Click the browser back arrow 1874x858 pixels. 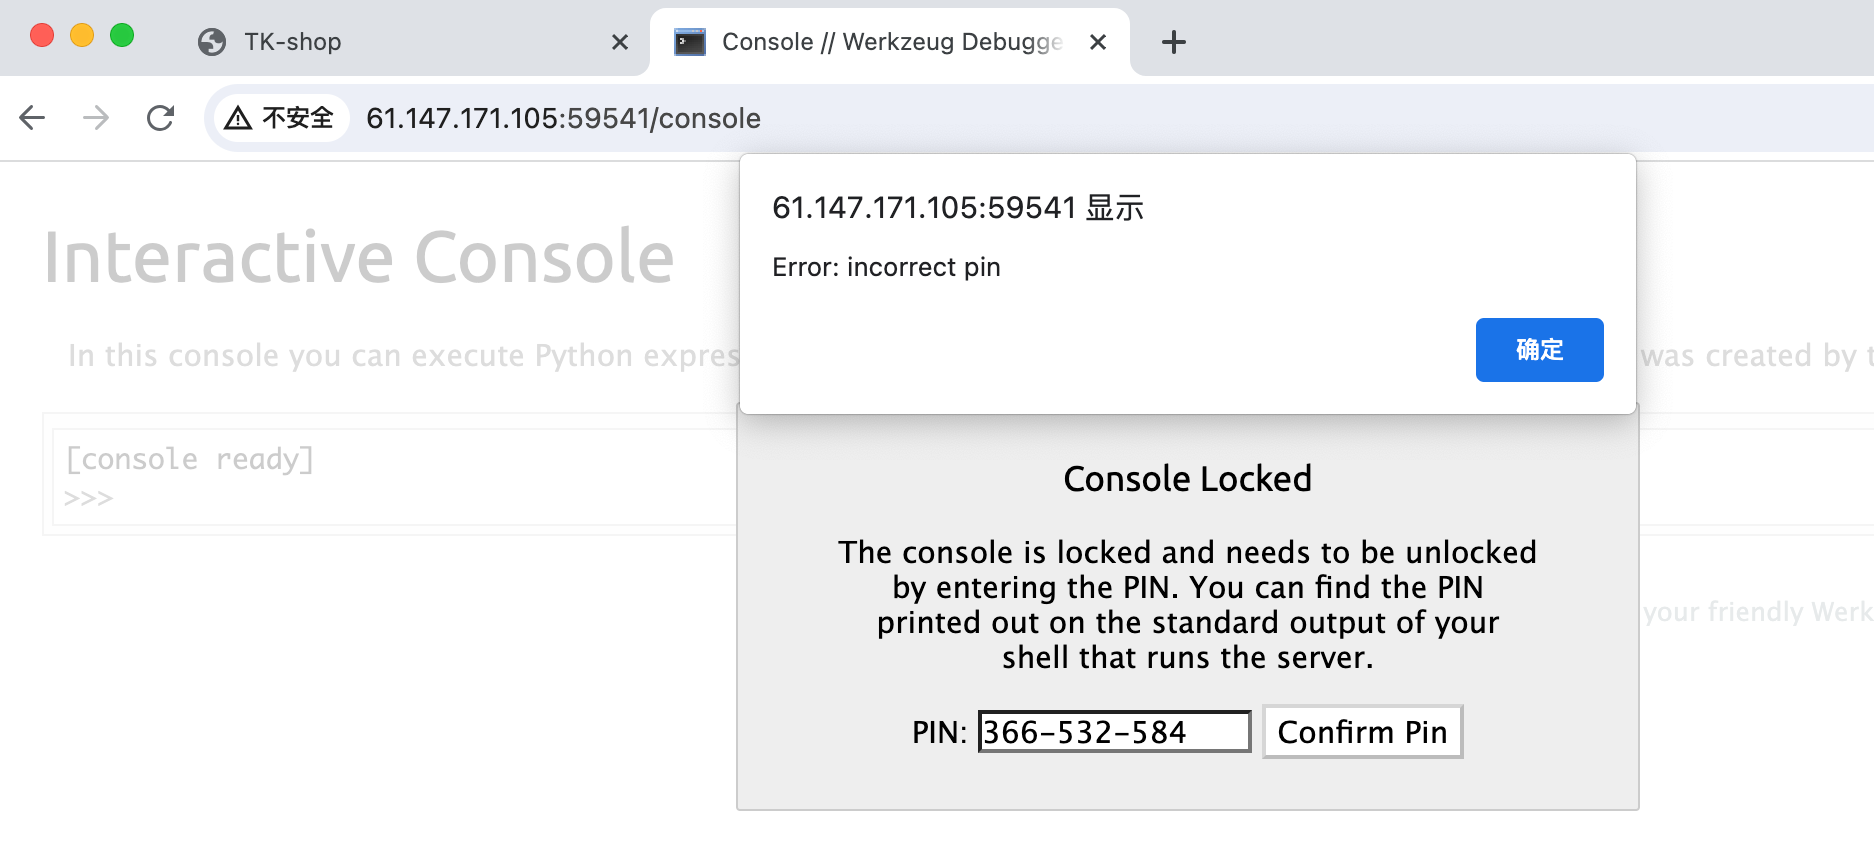tap(32, 118)
